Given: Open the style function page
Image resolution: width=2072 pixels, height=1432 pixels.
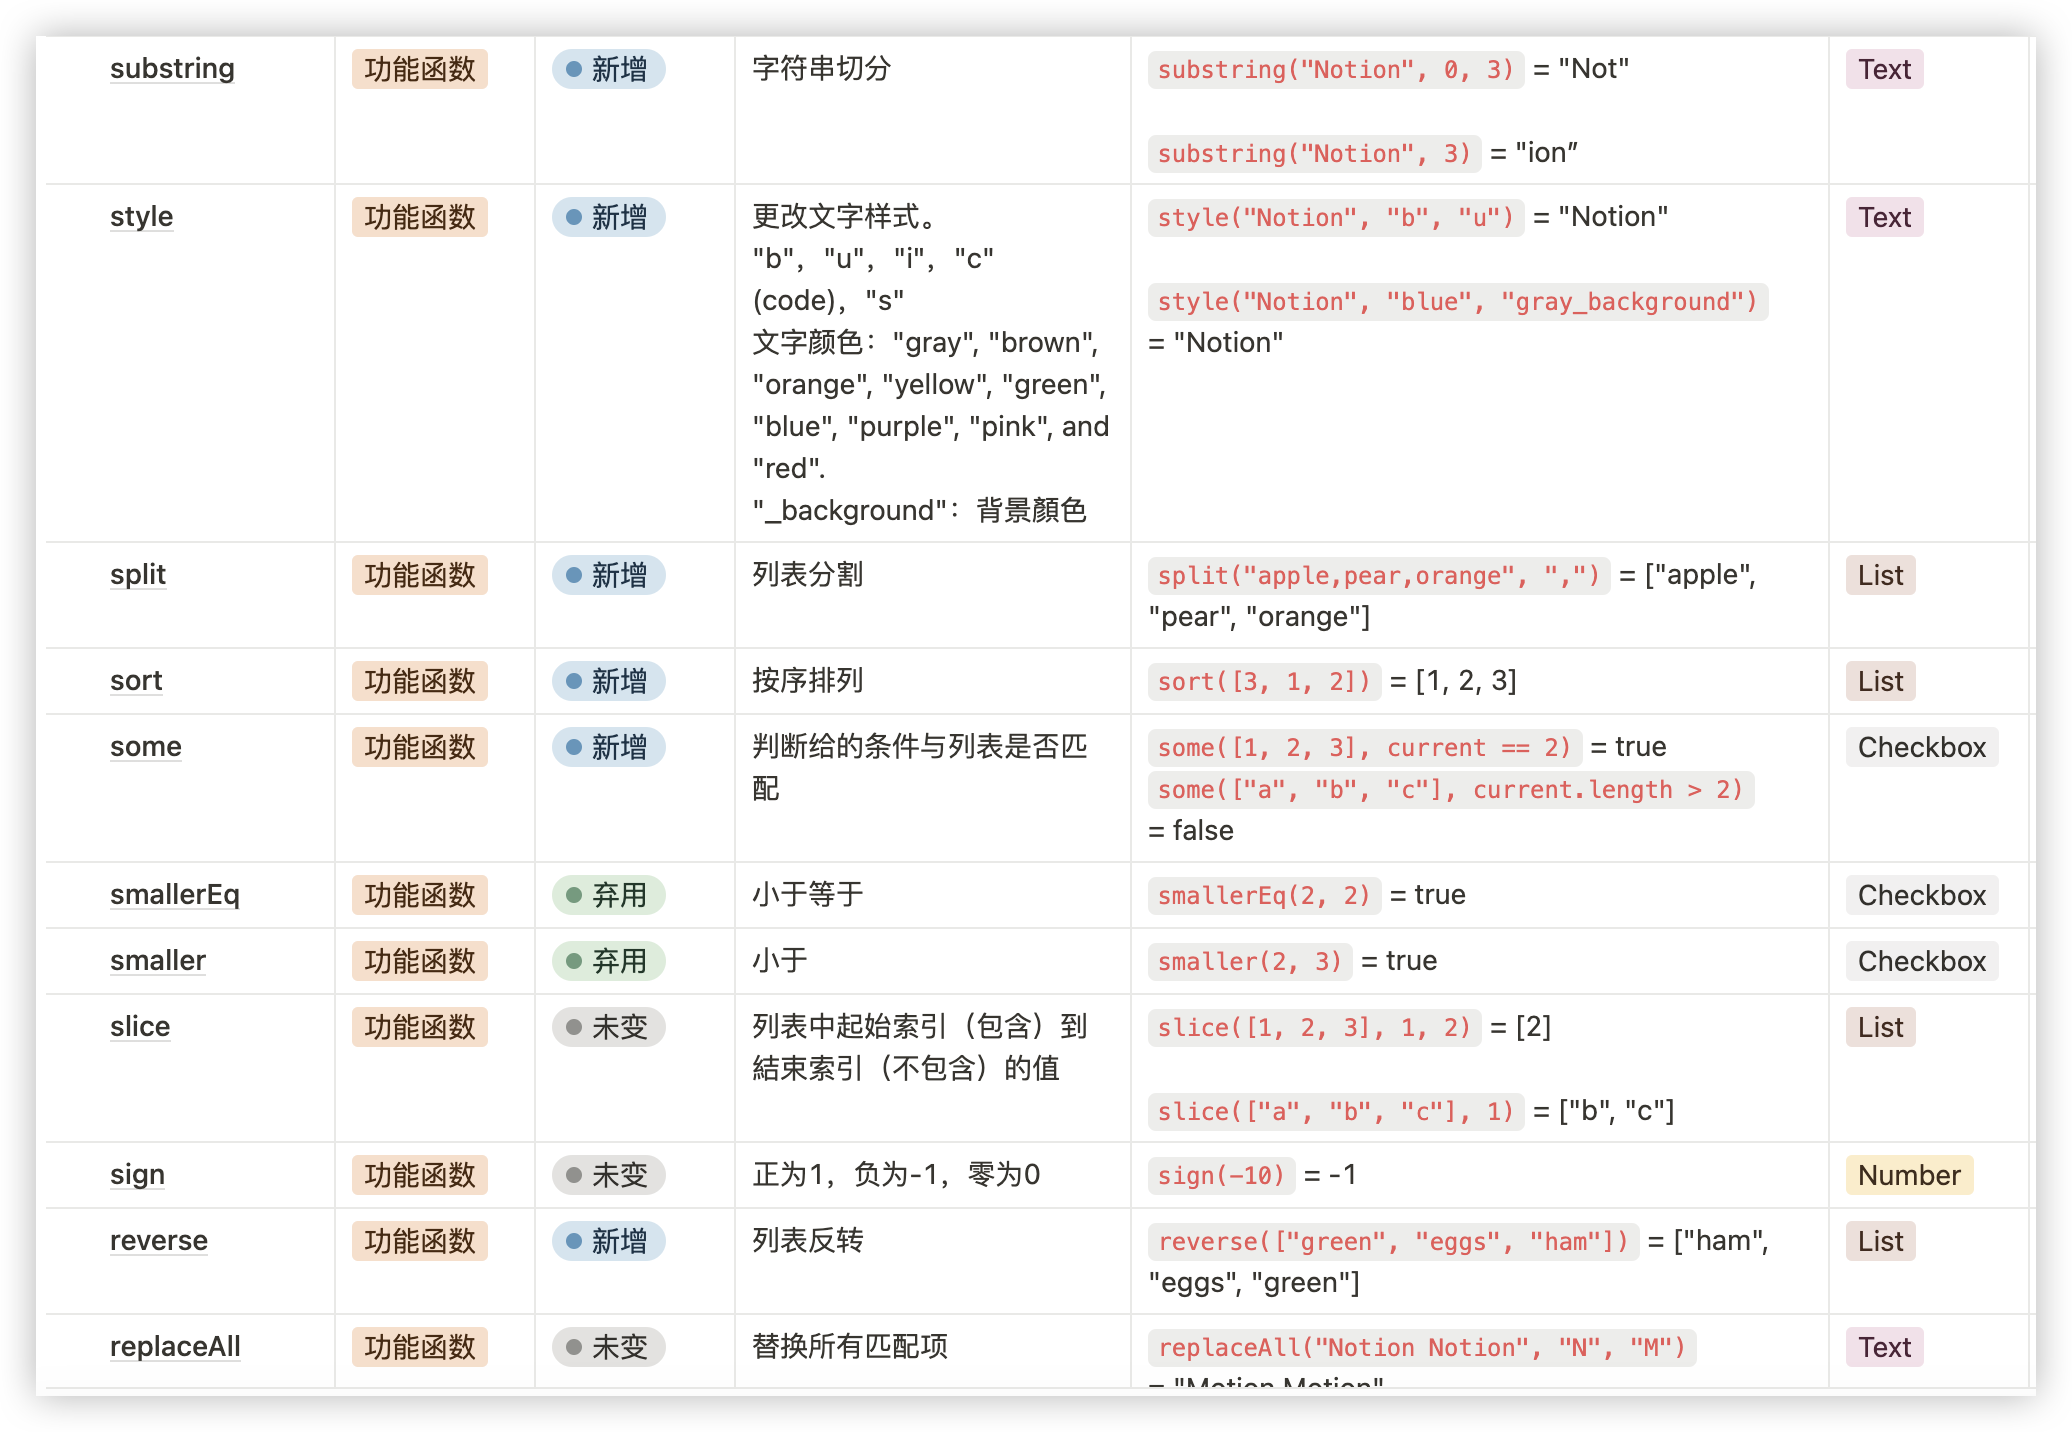Looking at the screenshot, I should 141,217.
